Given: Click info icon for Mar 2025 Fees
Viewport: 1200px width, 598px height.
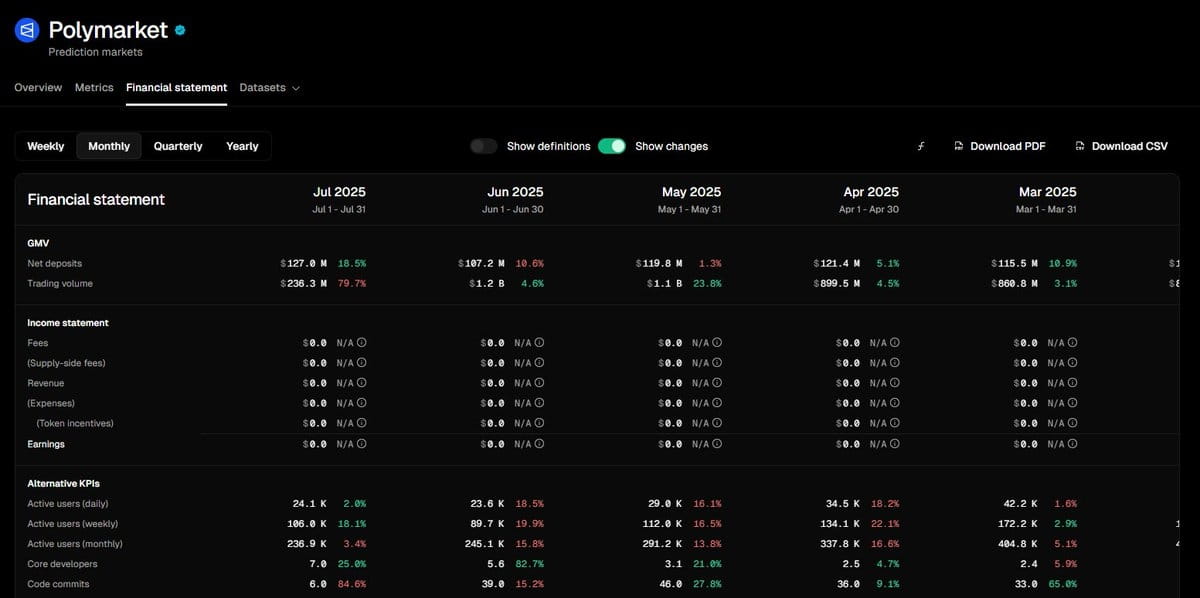Looking at the screenshot, I should coord(1073,343).
